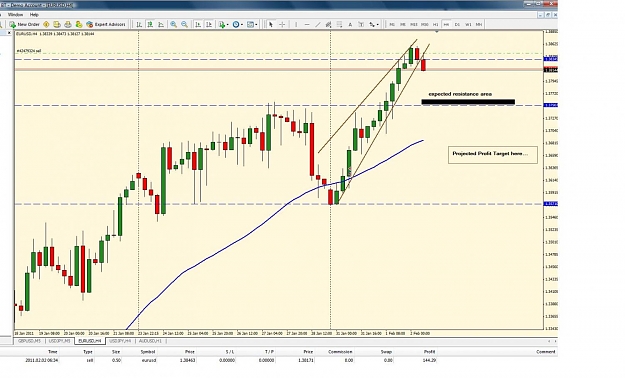Close the left side panel with X
This screenshot has height=378, width=625.
[9, 33]
